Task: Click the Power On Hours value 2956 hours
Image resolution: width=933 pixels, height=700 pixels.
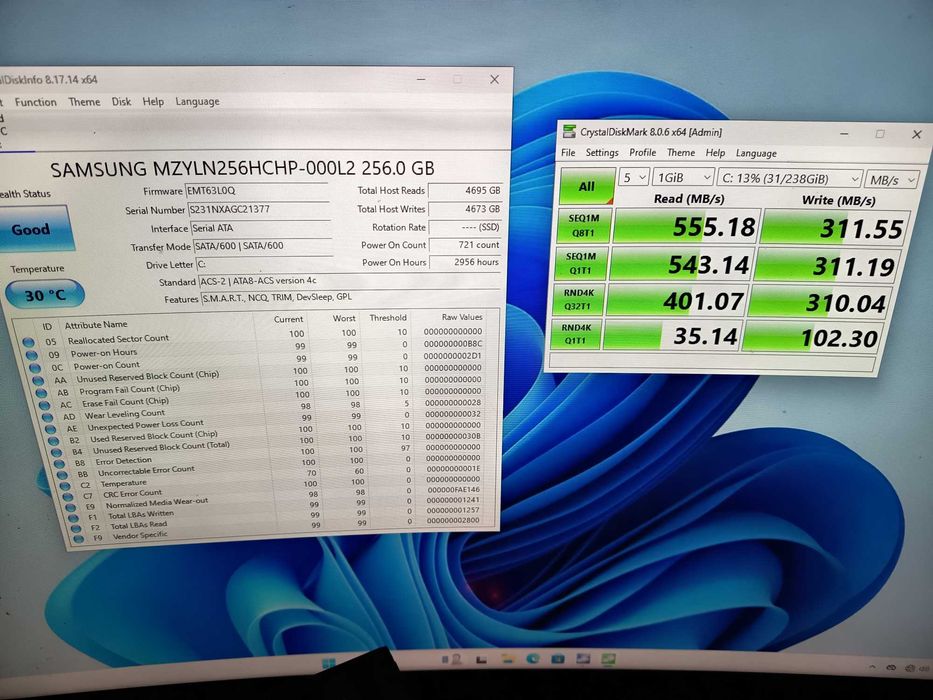Action: point(465,262)
